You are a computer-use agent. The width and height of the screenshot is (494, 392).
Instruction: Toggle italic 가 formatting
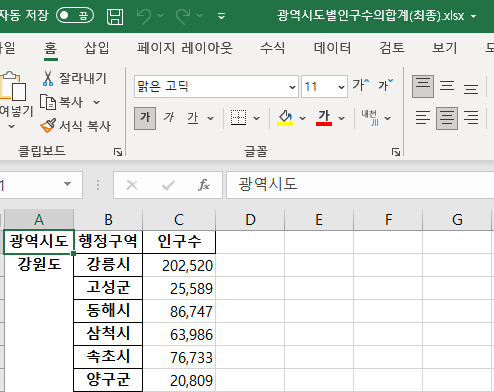click(x=168, y=118)
